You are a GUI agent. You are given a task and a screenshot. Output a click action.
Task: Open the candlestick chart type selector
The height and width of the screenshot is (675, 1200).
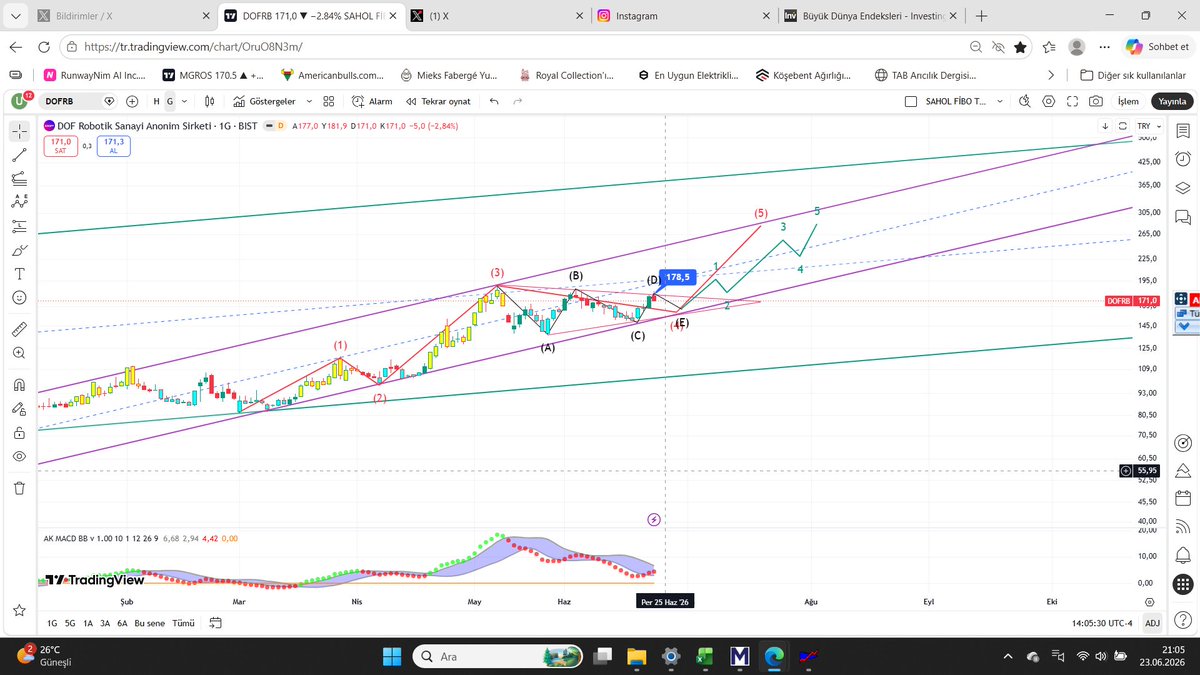210,101
